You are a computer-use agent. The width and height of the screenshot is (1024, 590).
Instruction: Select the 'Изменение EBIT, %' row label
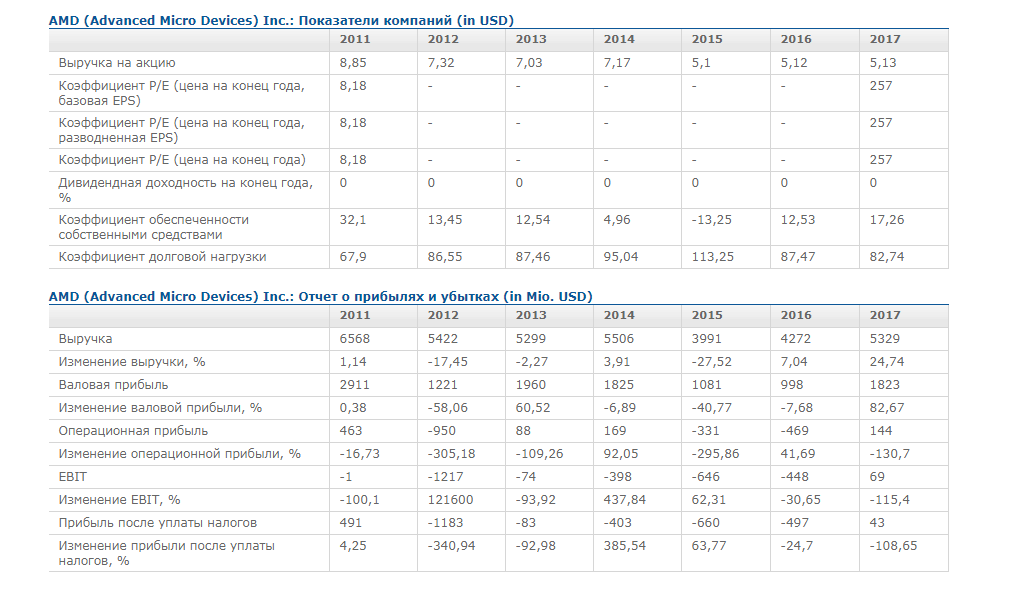[x=120, y=500]
